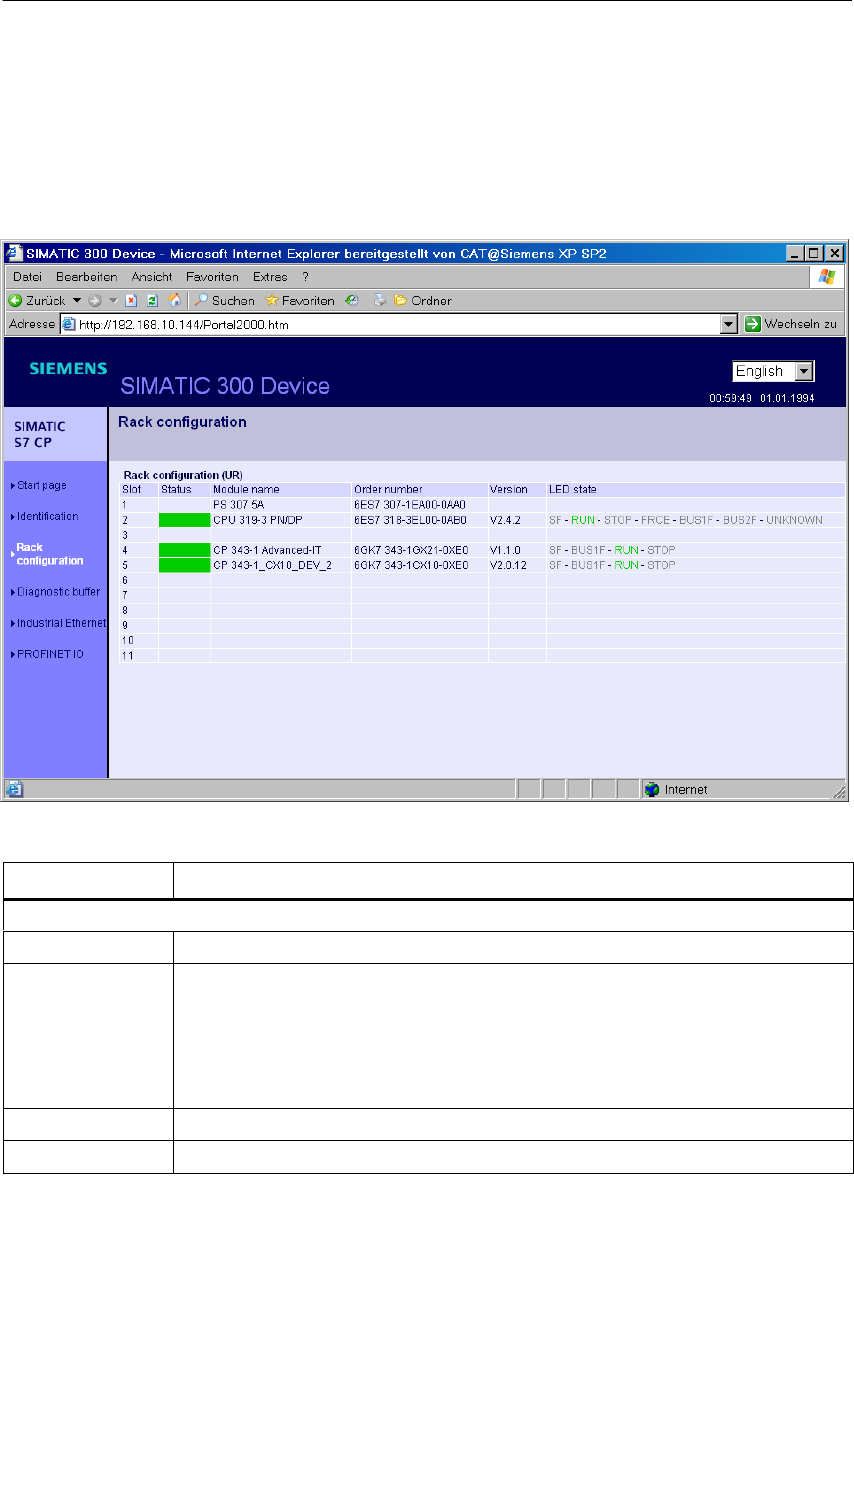The height and width of the screenshot is (1498, 854).
Task: Open the Industrial Ethernet link
Action: pos(61,623)
